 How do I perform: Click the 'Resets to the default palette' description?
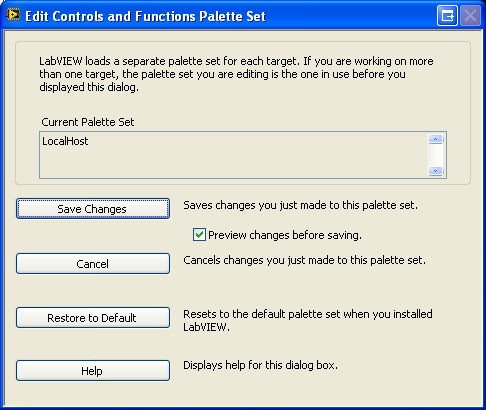coord(308,320)
